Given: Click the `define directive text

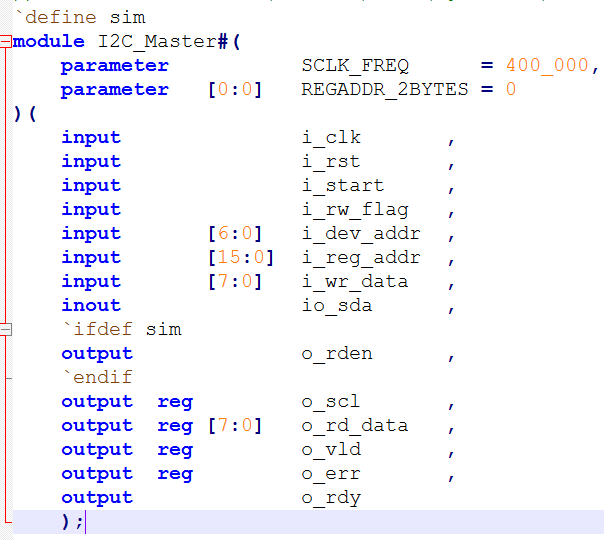Looking at the screenshot, I should pos(55,18).
